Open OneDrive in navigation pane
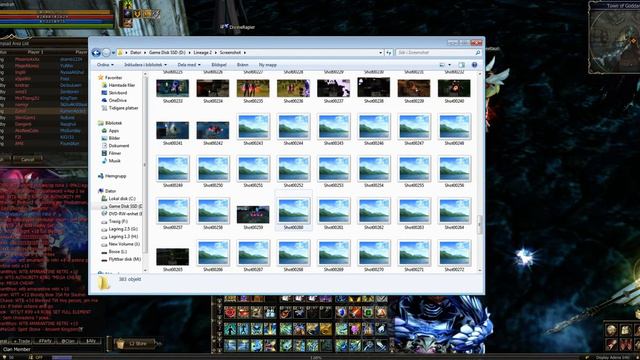The height and width of the screenshot is (360, 640). (114, 100)
